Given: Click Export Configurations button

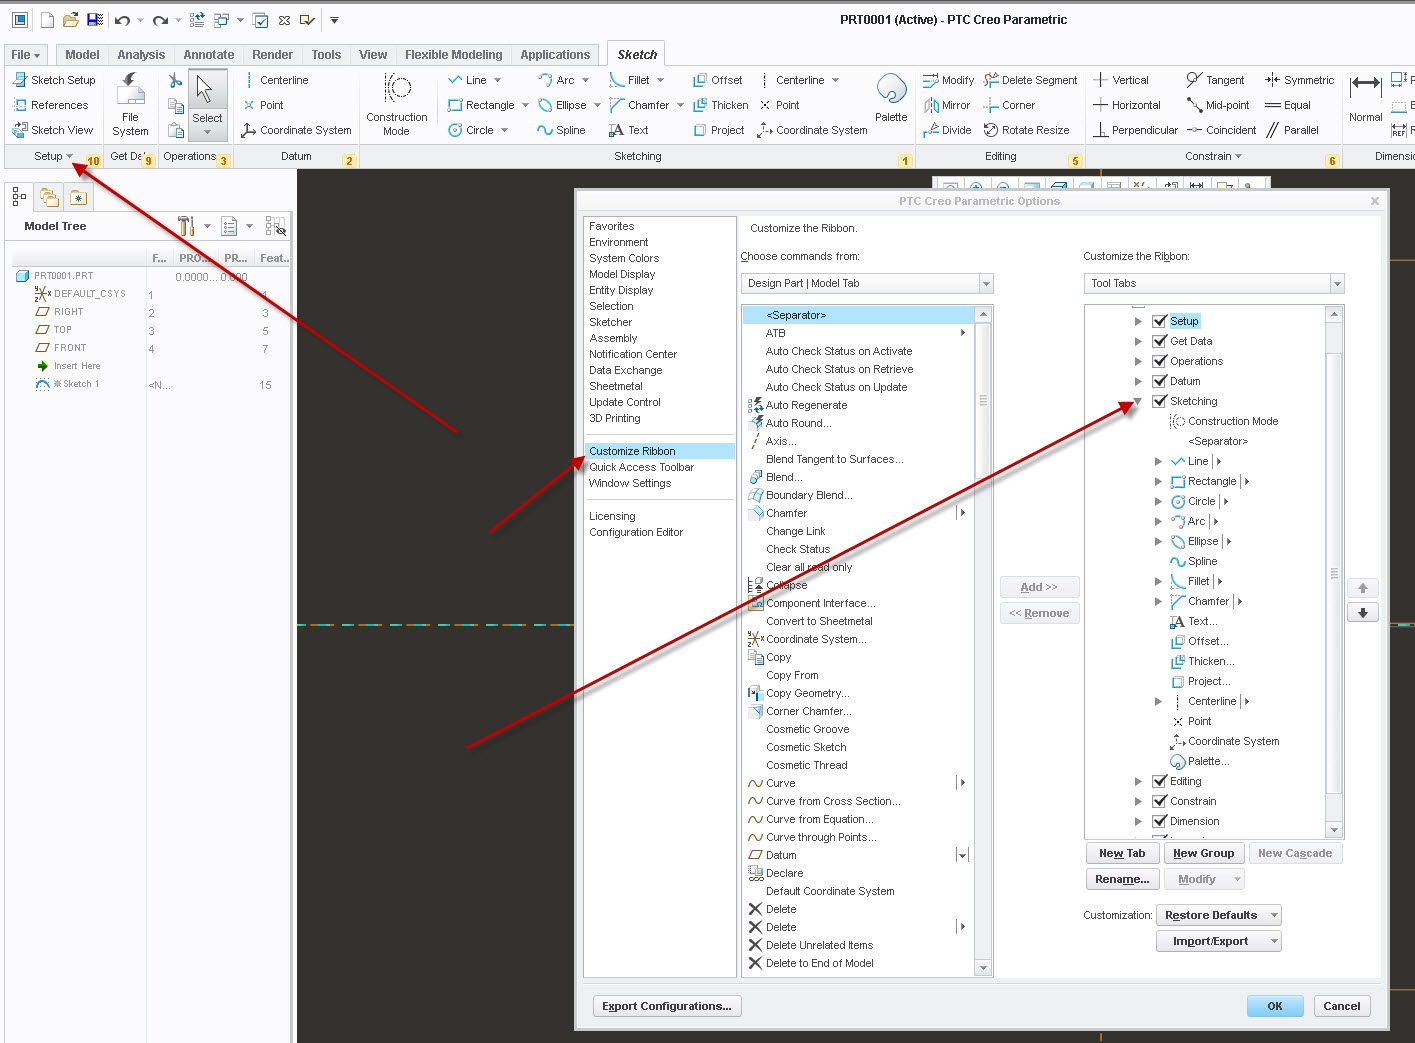Looking at the screenshot, I should point(667,1006).
